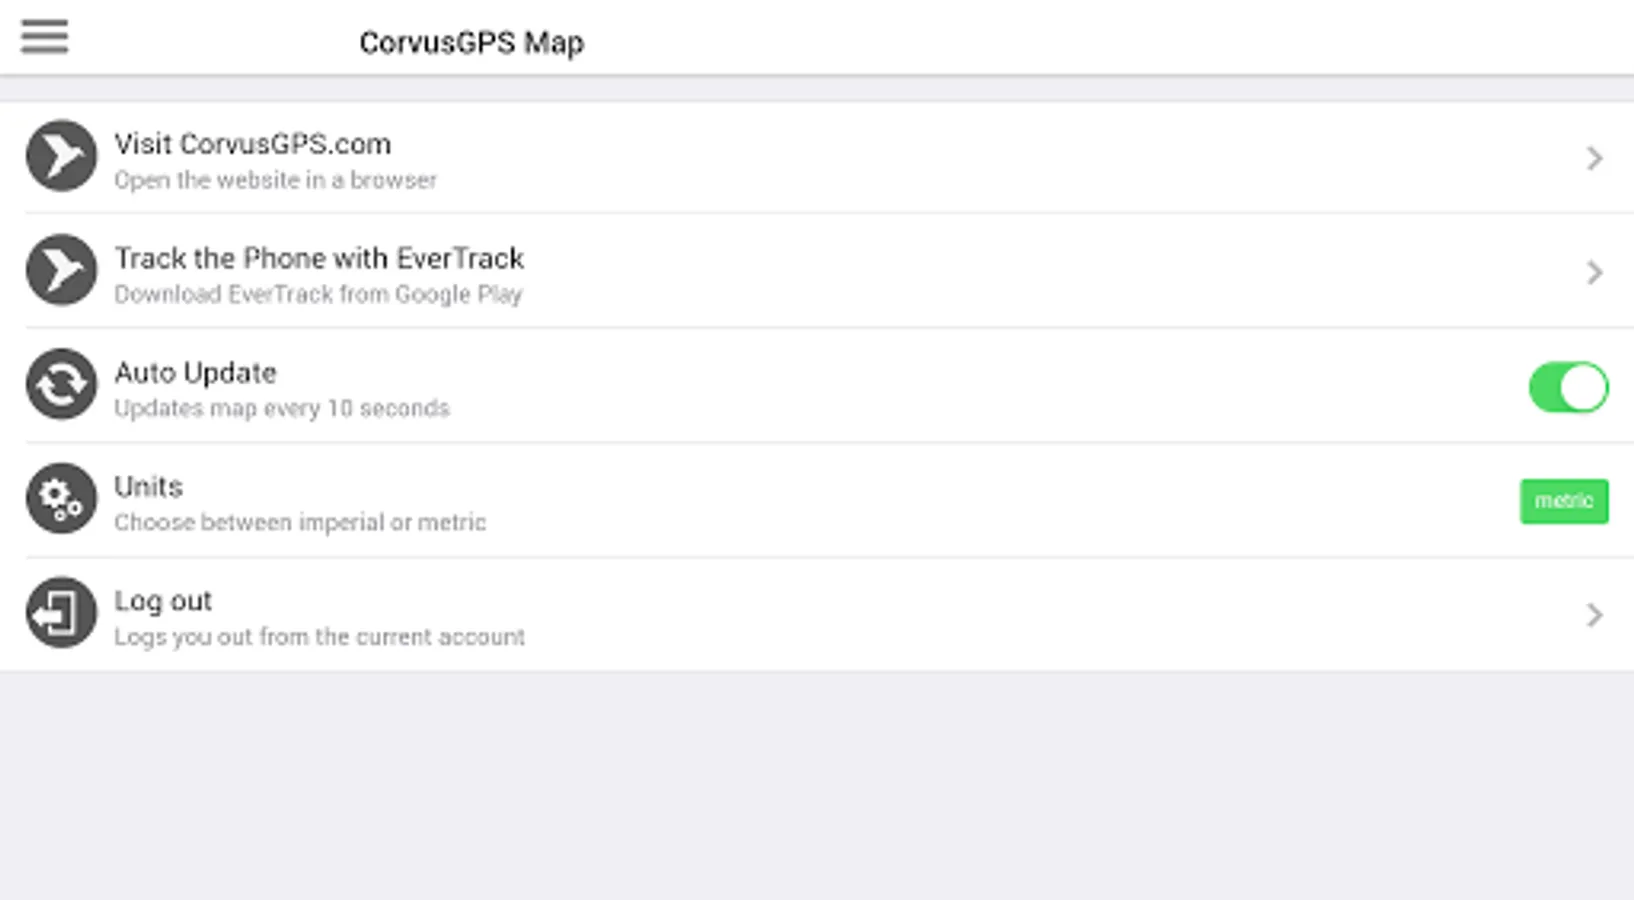The height and width of the screenshot is (900, 1634).
Task: Tap 'Logs you out from the current account' text
Action: click(319, 637)
